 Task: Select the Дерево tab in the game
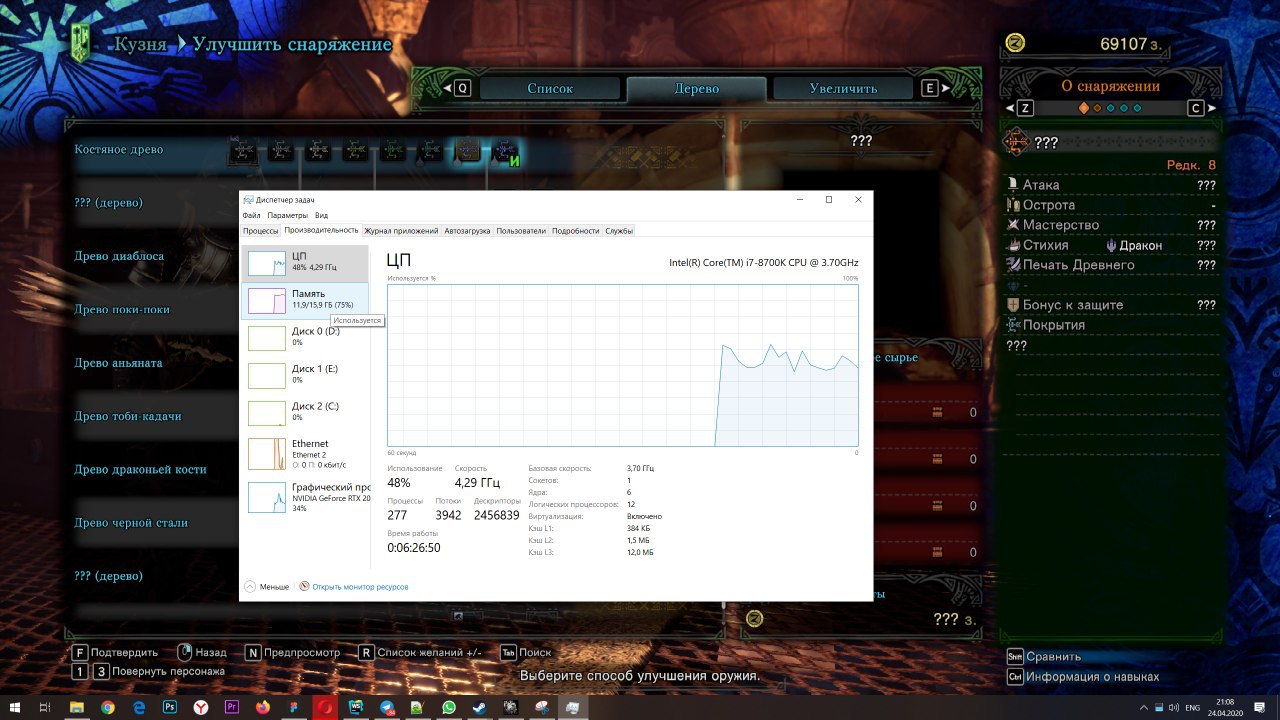point(697,88)
